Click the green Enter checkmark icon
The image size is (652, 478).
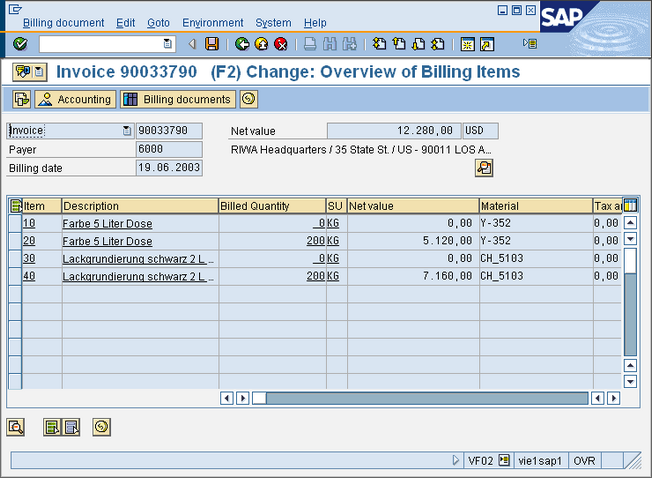point(20,44)
